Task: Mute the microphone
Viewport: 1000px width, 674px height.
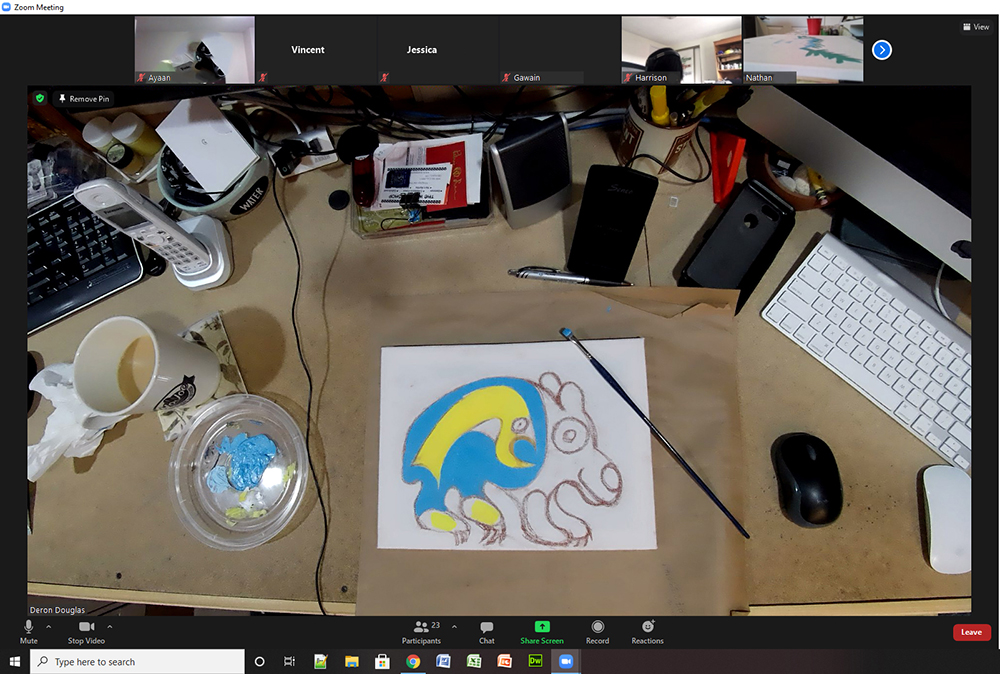Action: pos(28,630)
